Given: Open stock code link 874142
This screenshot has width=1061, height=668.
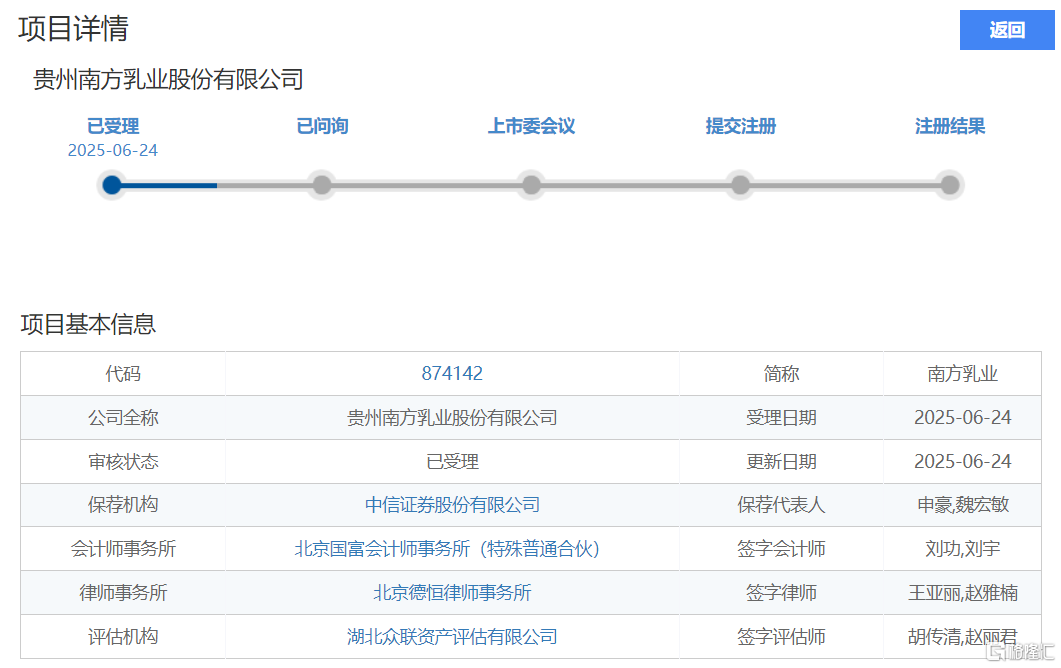Looking at the screenshot, I should click(x=452, y=374).
